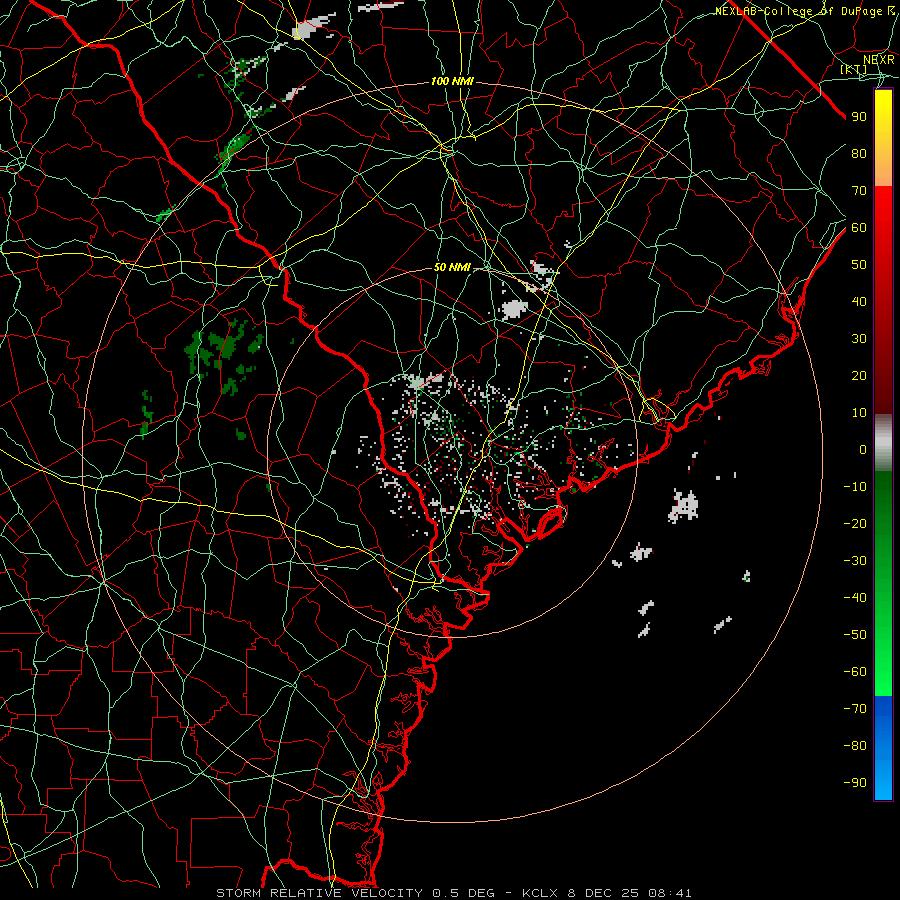Screen dimensions: 900x900
Task: Click the 90 value on the velocity scale
Action: pos(859,117)
